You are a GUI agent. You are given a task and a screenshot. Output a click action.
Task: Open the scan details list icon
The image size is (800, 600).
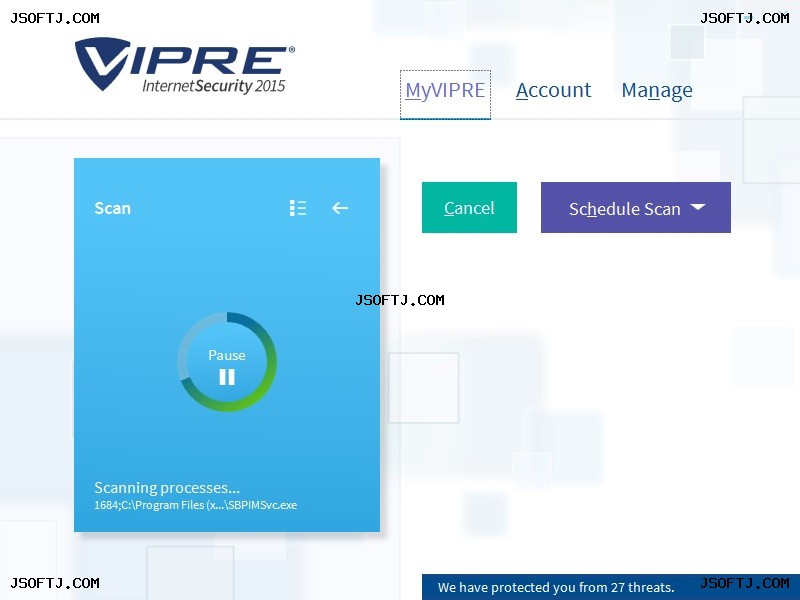point(298,208)
